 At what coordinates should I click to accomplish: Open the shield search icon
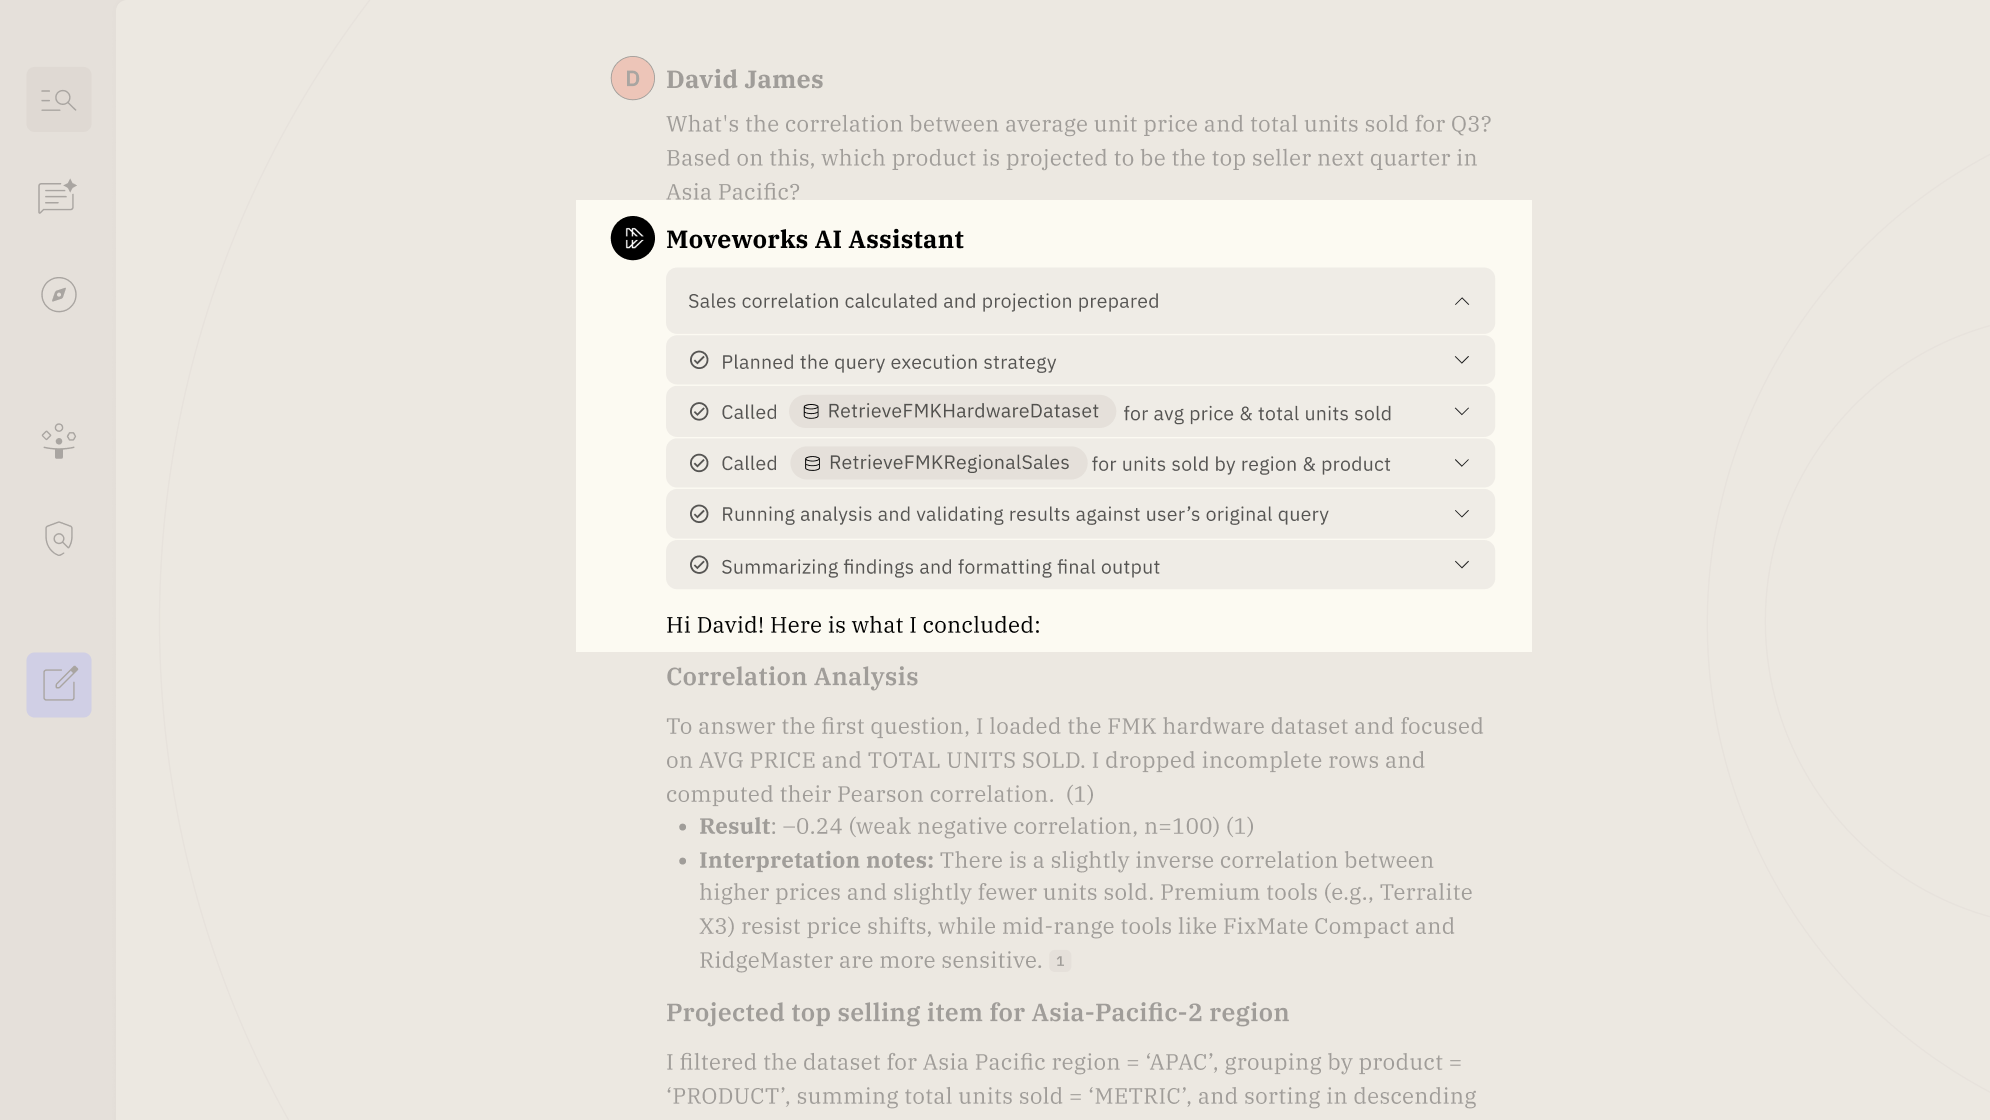pyautogui.click(x=59, y=538)
